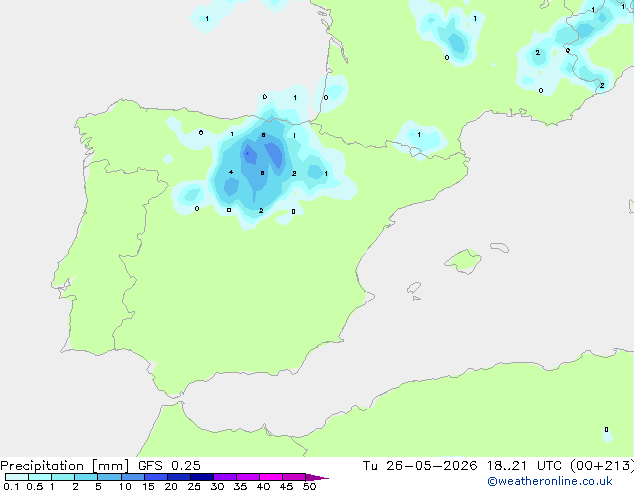Choose the 30 to 35 mm purple swatch
The width and height of the screenshot is (634, 490).
[x=224, y=477]
